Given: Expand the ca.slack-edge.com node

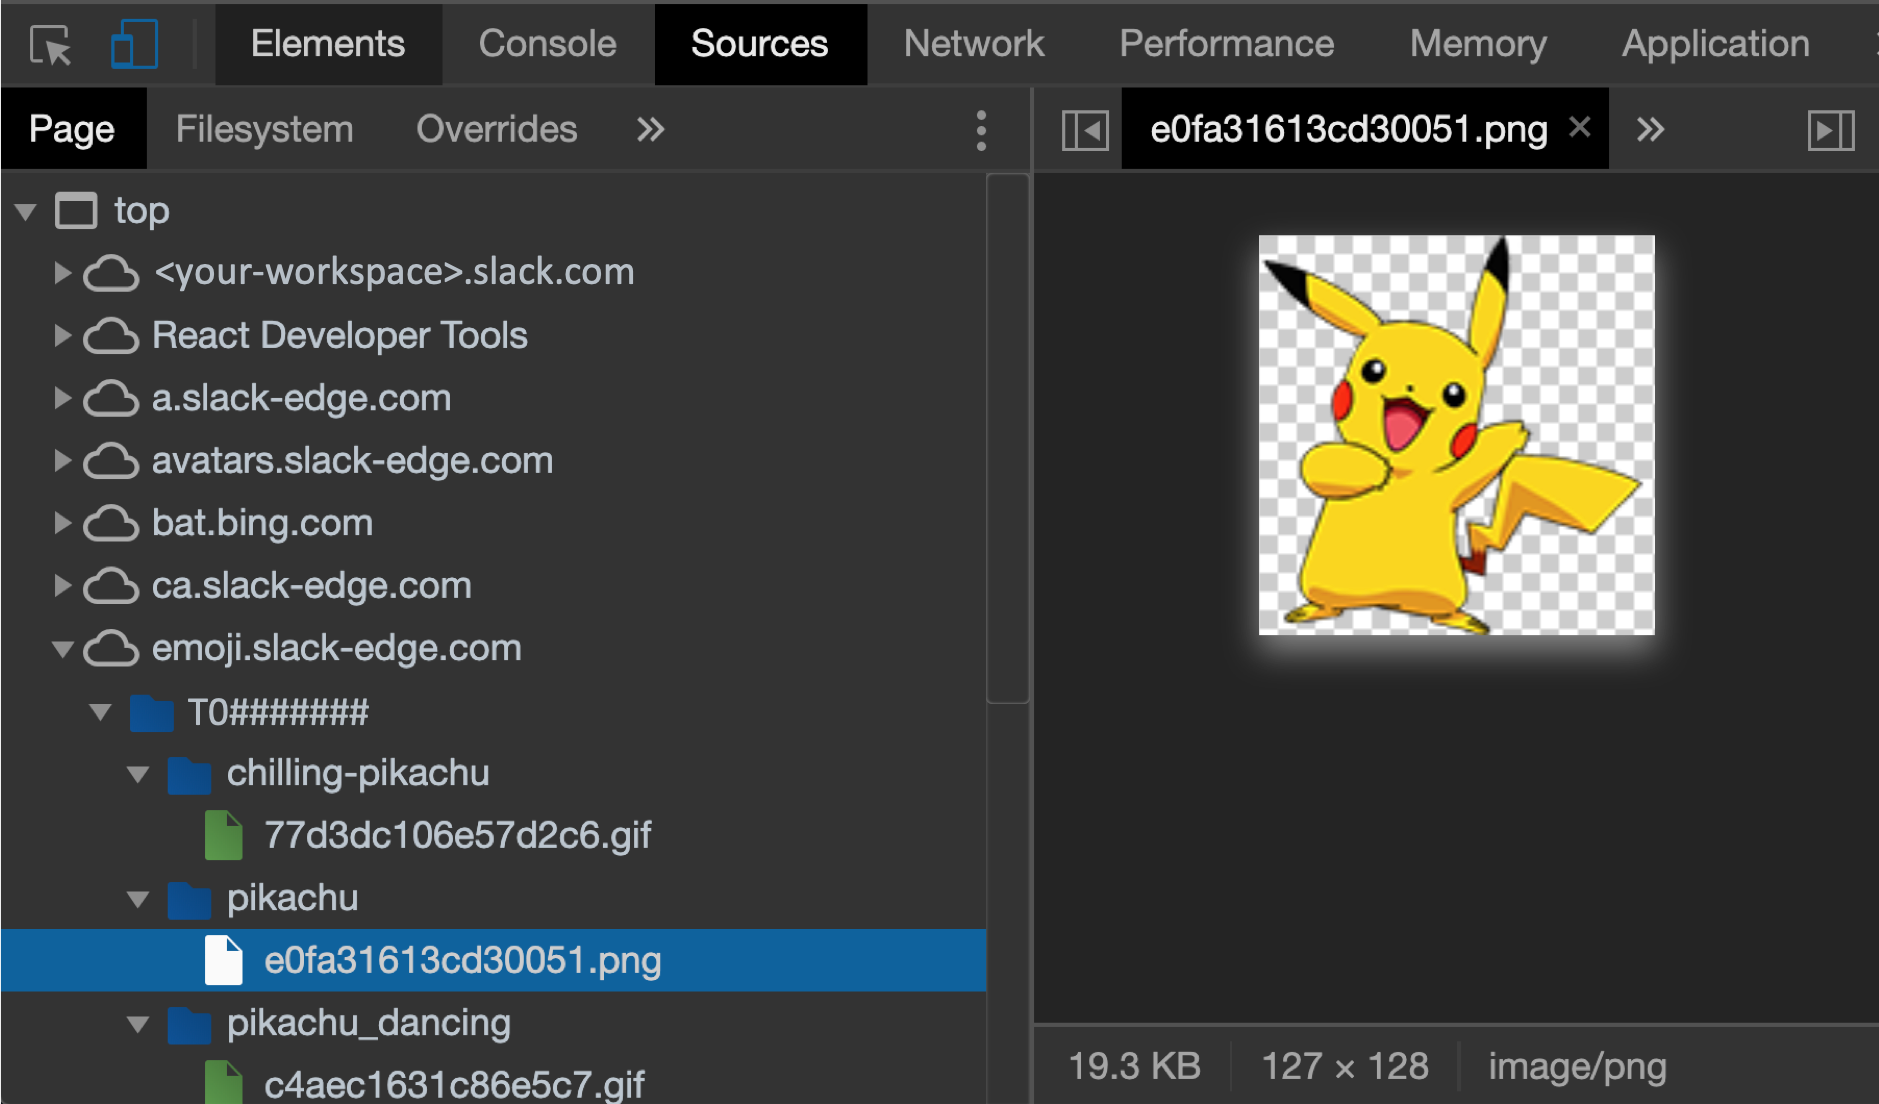Looking at the screenshot, I should click(62, 586).
